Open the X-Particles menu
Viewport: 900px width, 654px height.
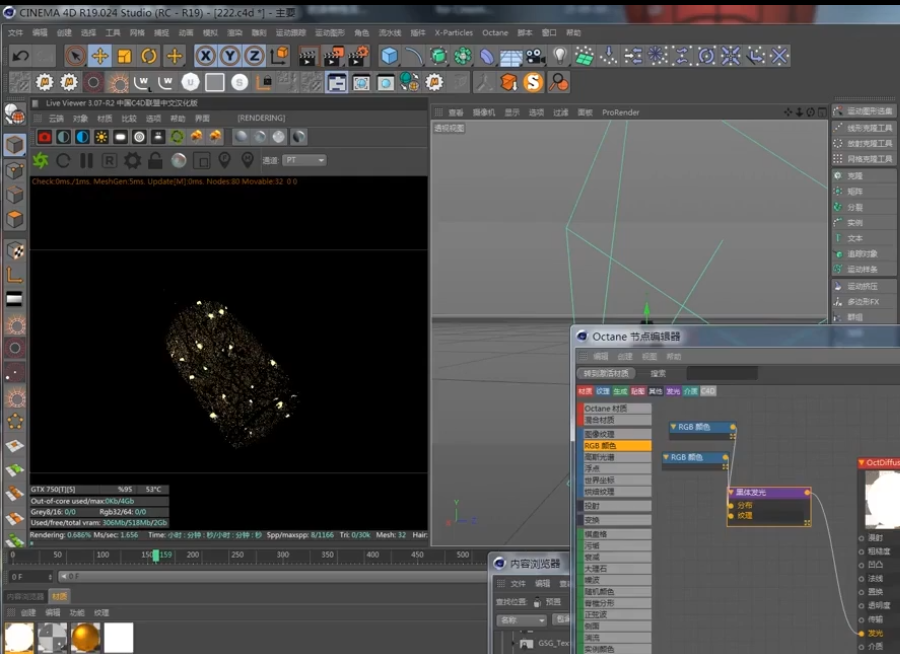pos(453,33)
